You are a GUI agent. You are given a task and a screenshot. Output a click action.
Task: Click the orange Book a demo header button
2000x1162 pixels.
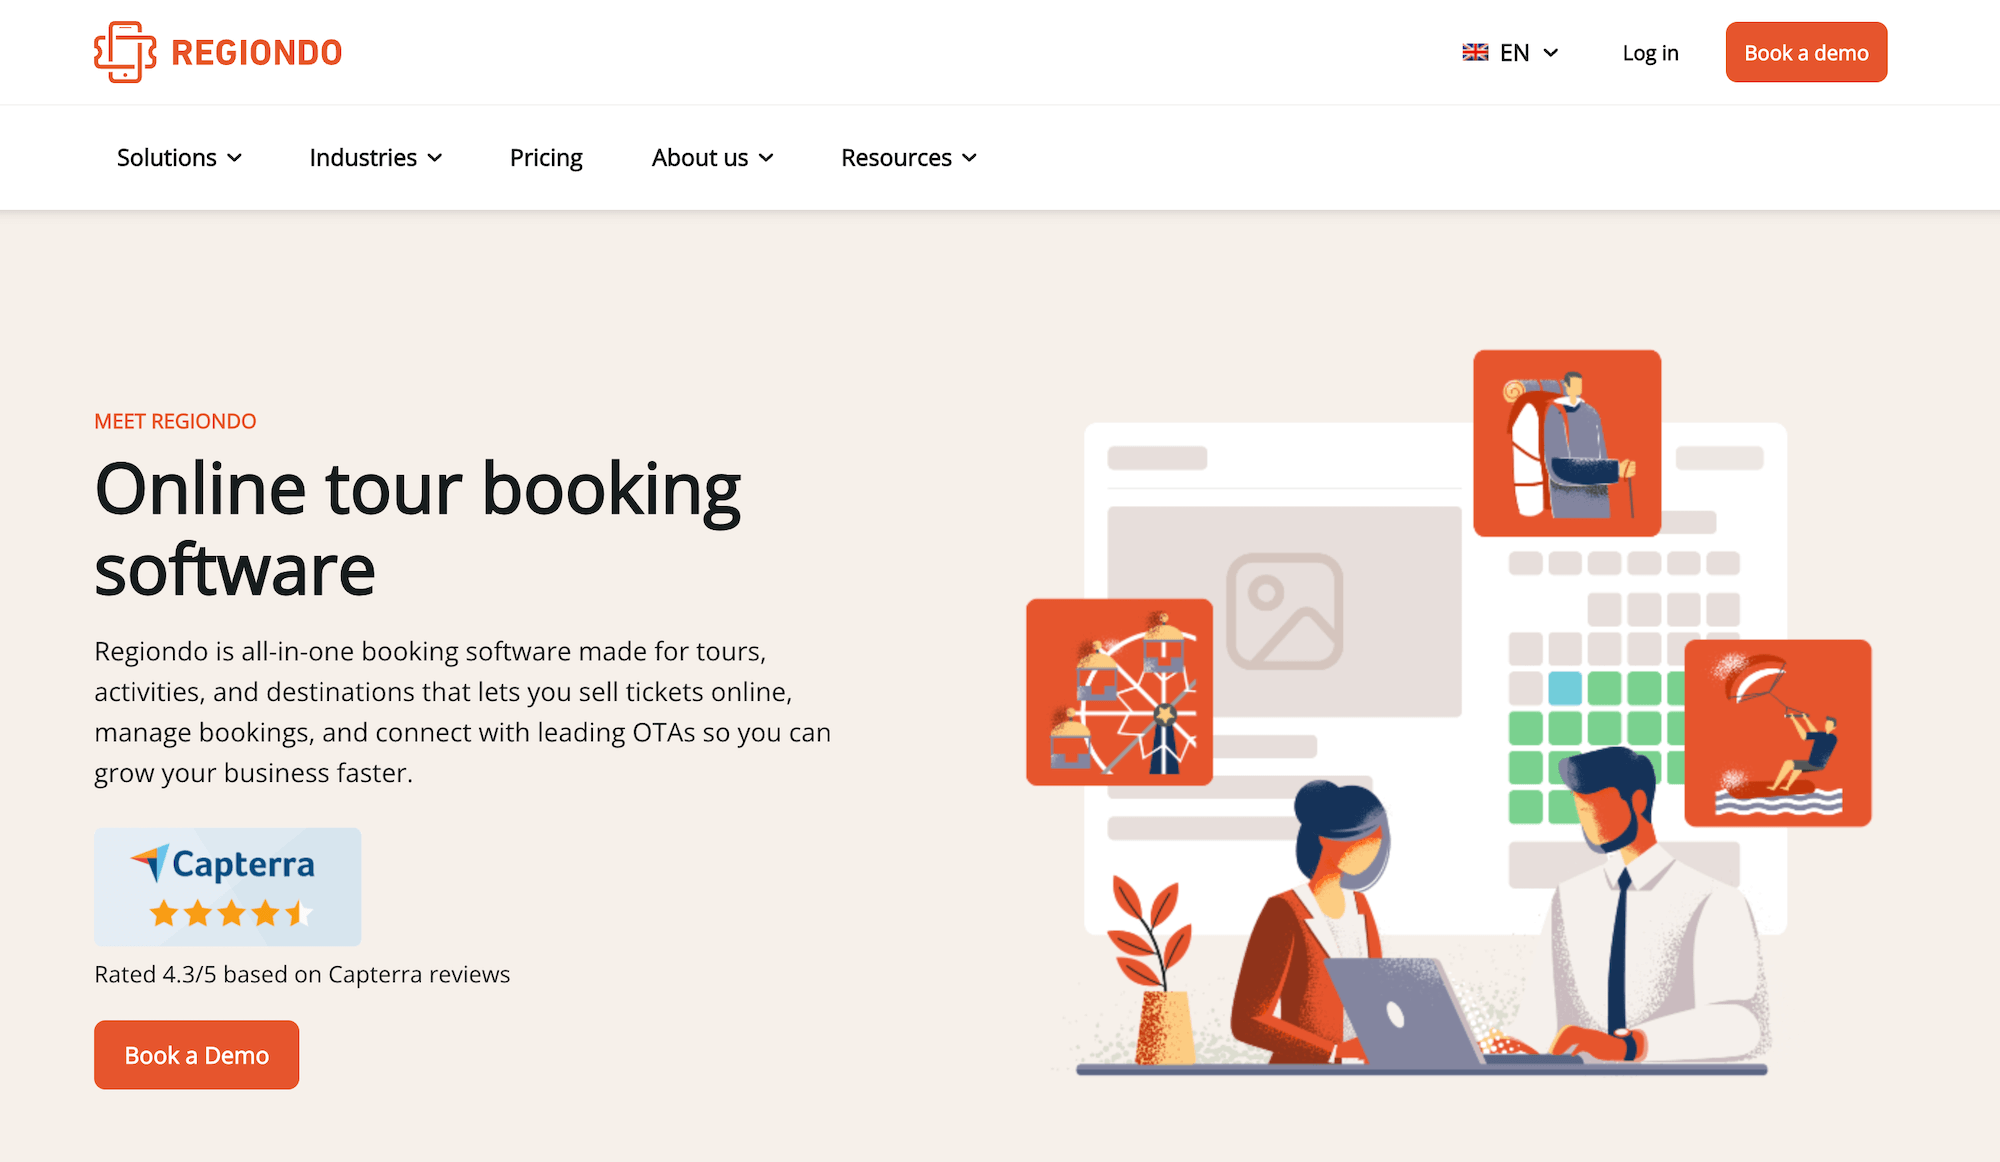pyautogui.click(x=1806, y=51)
